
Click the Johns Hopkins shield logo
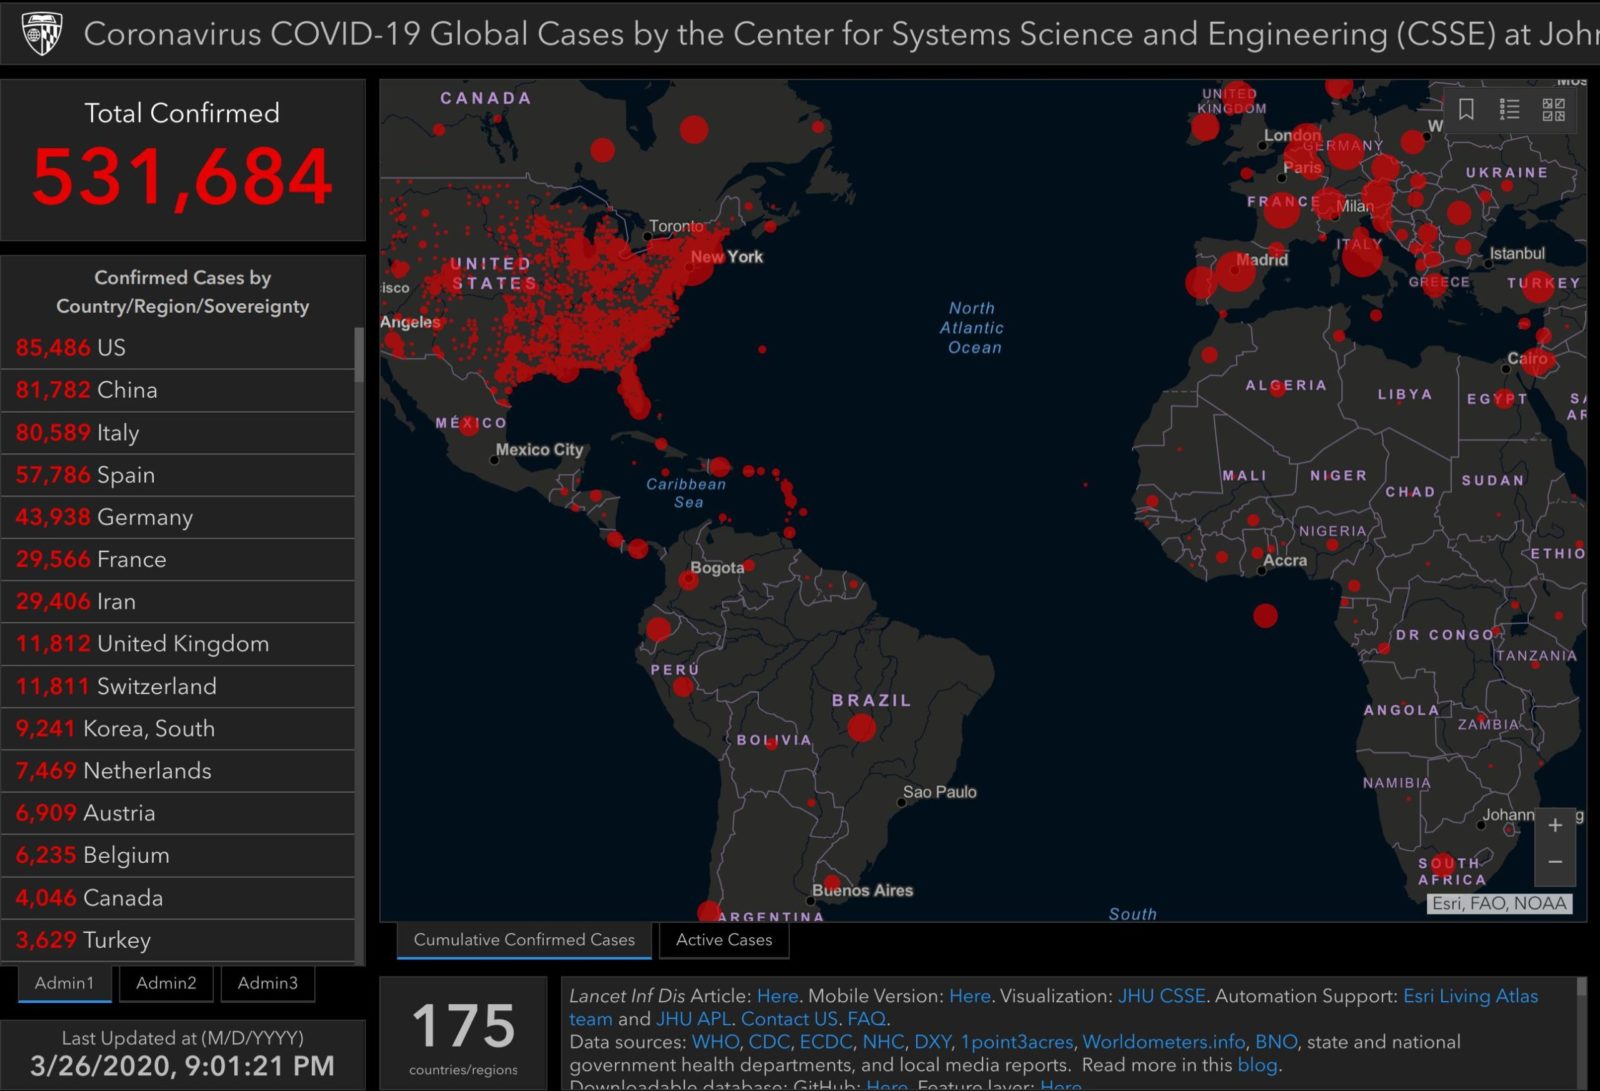click(x=41, y=33)
